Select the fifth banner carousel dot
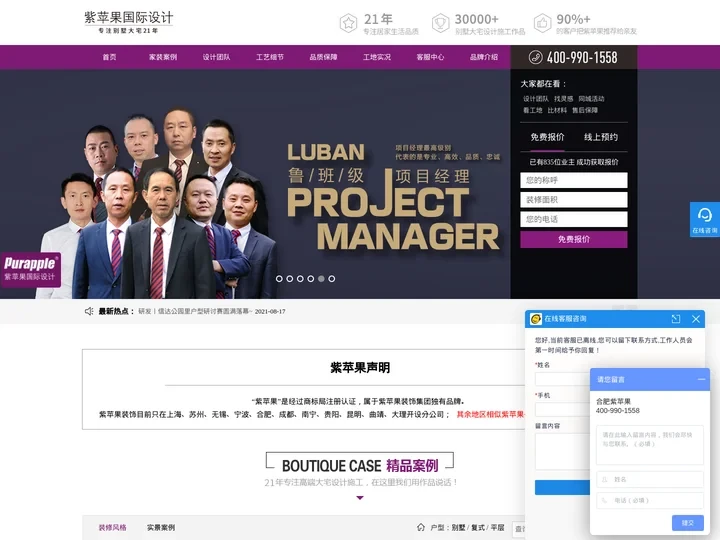Image resolution: width=720 pixels, height=540 pixels. click(x=321, y=279)
